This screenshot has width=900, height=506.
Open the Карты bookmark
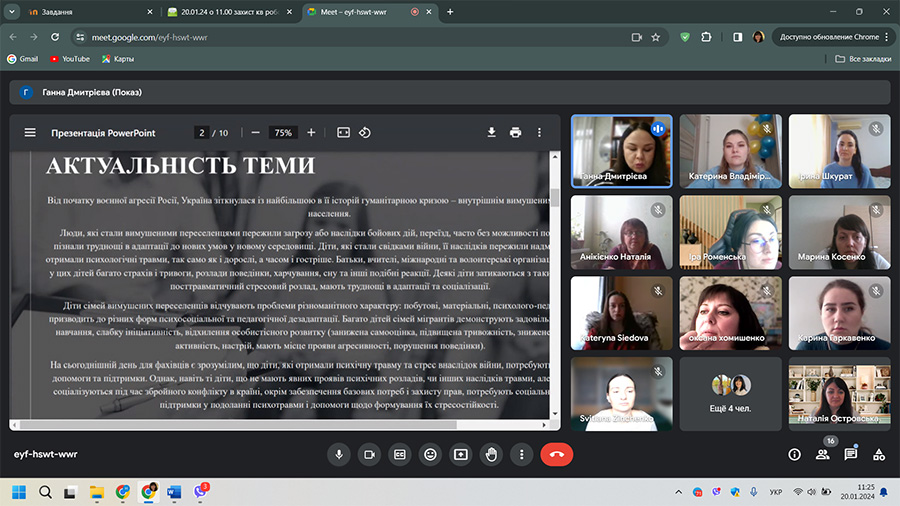[118, 59]
